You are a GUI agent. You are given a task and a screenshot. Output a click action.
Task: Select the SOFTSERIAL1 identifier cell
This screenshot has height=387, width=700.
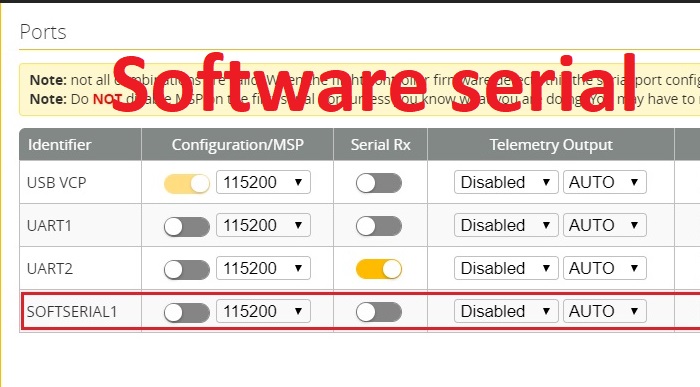pyautogui.click(x=80, y=312)
